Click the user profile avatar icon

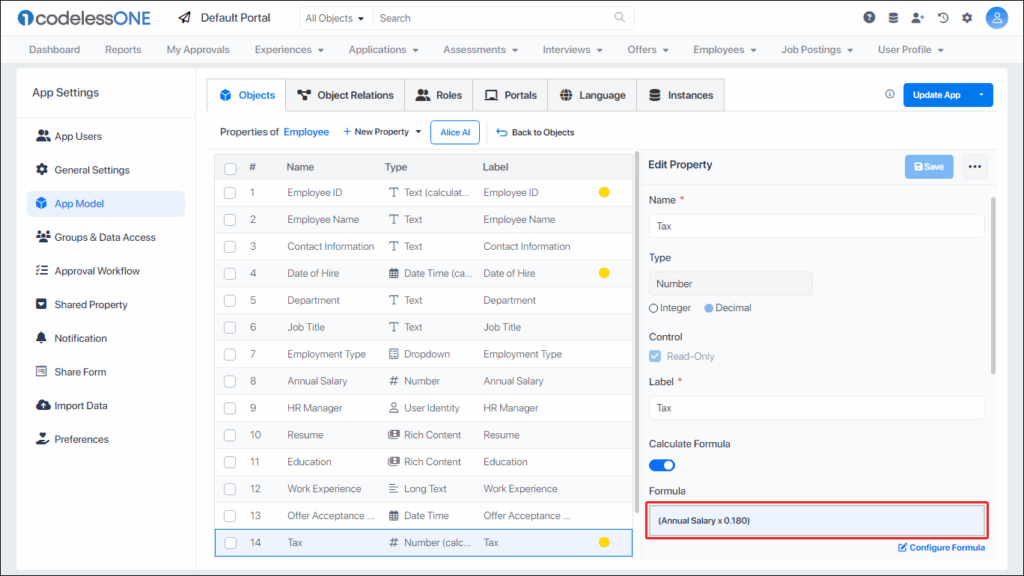tap(996, 18)
